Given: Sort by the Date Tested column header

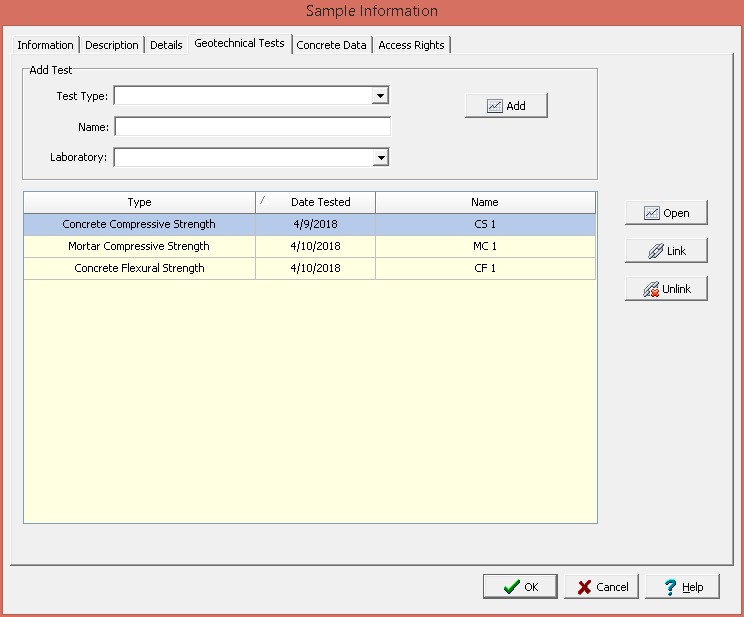Looking at the screenshot, I should coord(320,202).
